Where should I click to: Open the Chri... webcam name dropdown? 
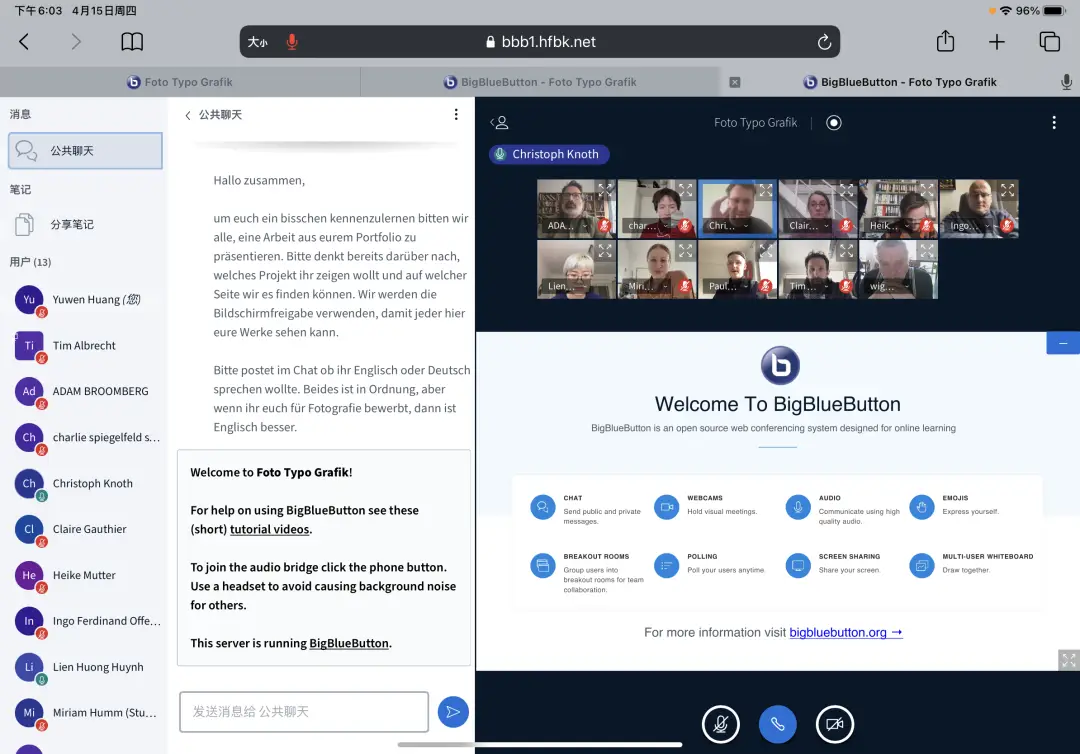click(x=729, y=226)
